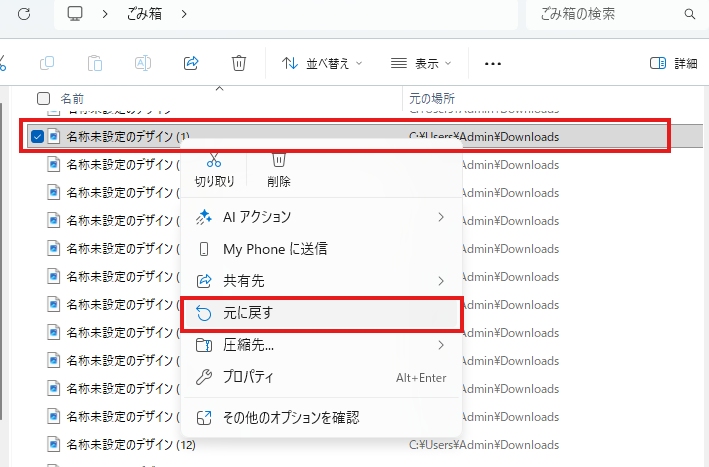Sort by the 名前 column header

72,99
